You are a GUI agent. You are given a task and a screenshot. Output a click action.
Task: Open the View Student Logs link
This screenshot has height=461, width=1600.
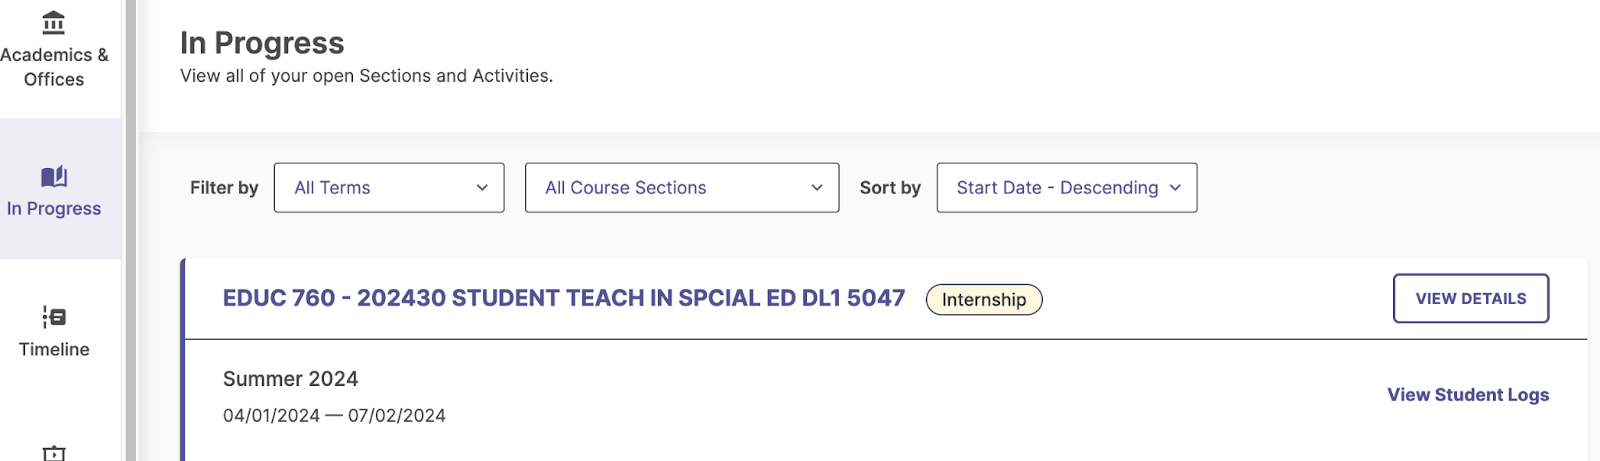tap(1468, 395)
